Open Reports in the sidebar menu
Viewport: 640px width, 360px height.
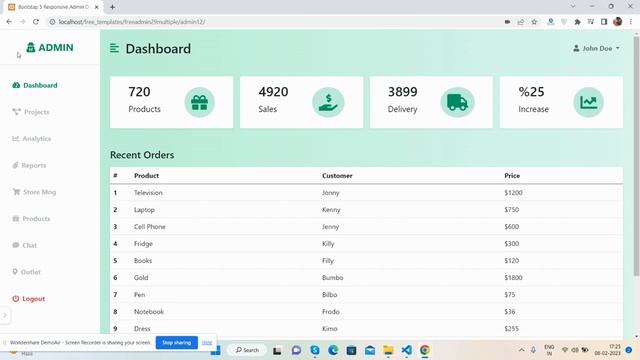29,165
